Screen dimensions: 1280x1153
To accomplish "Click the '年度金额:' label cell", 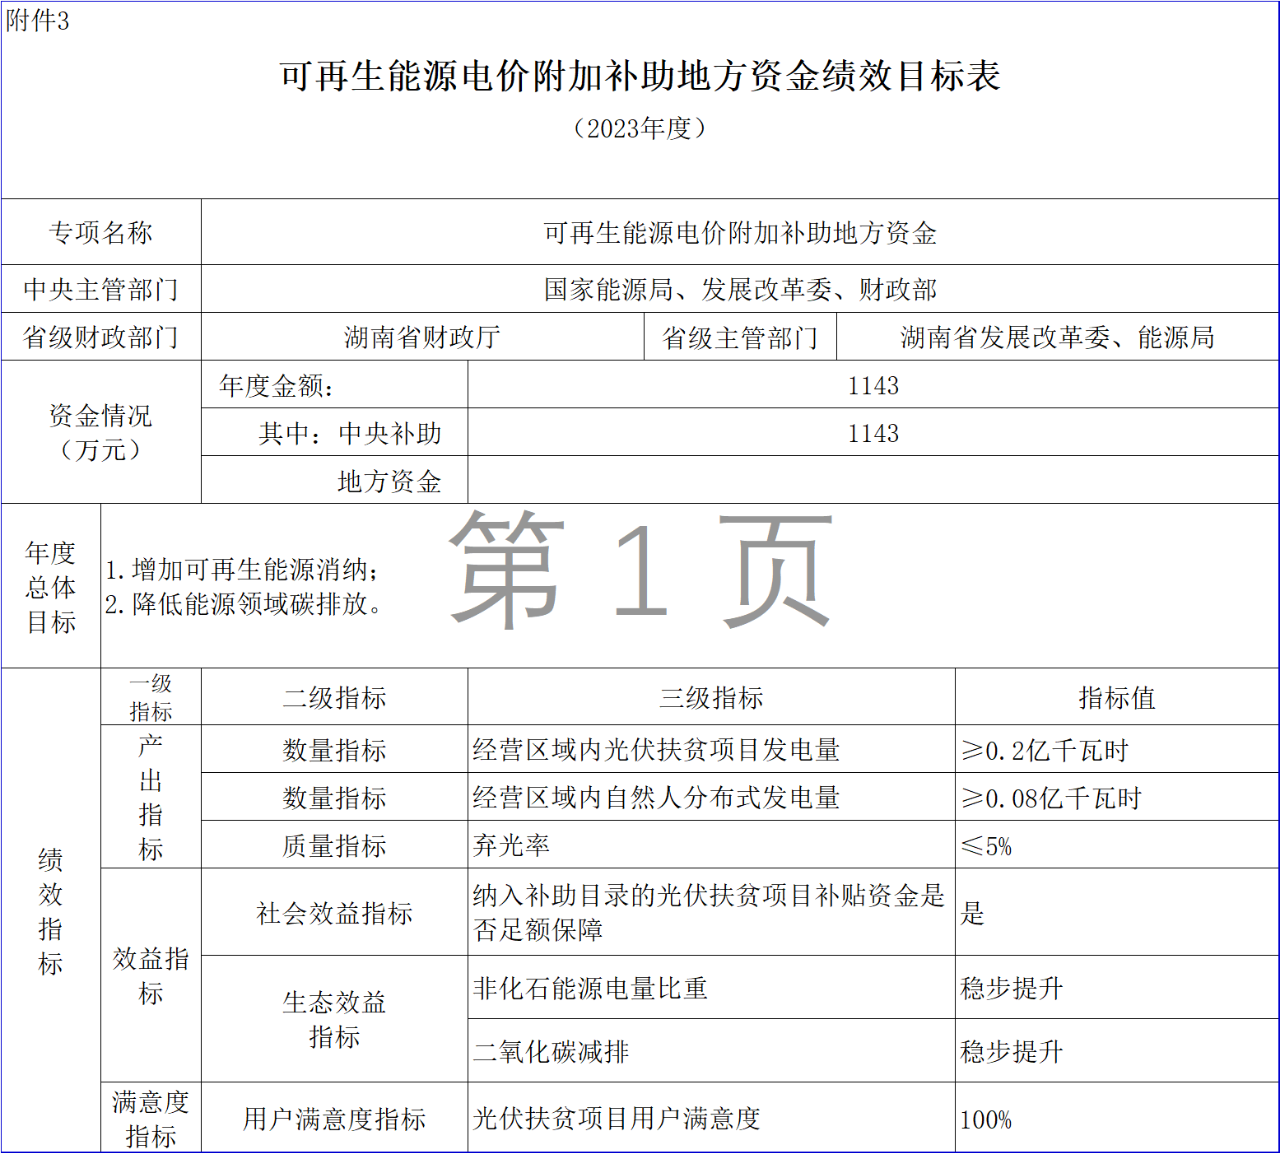I will click(334, 385).
